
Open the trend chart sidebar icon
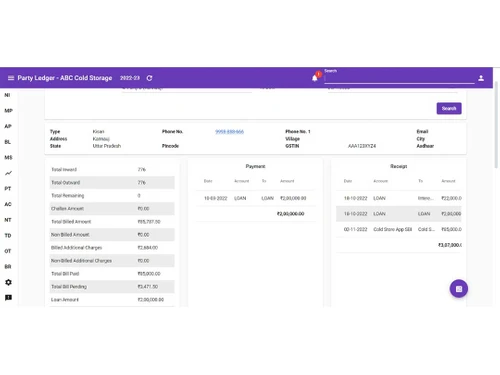coord(8,173)
